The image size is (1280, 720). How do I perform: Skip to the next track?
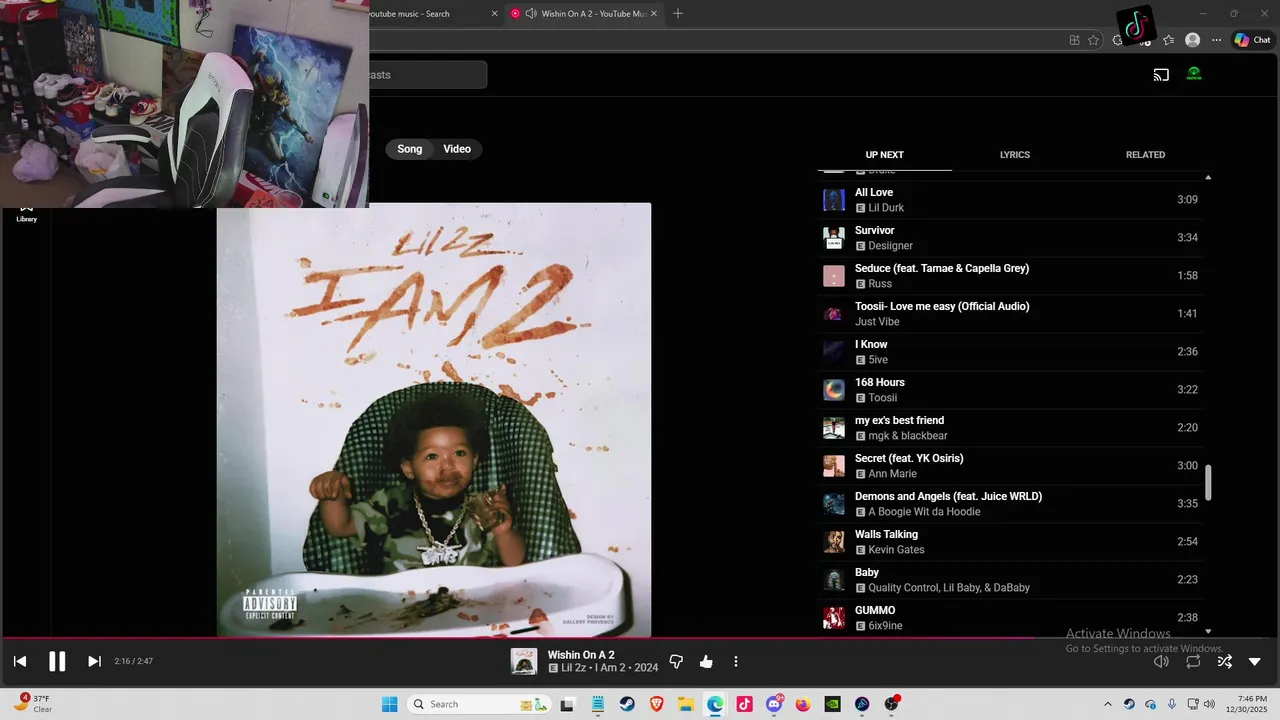click(x=94, y=661)
